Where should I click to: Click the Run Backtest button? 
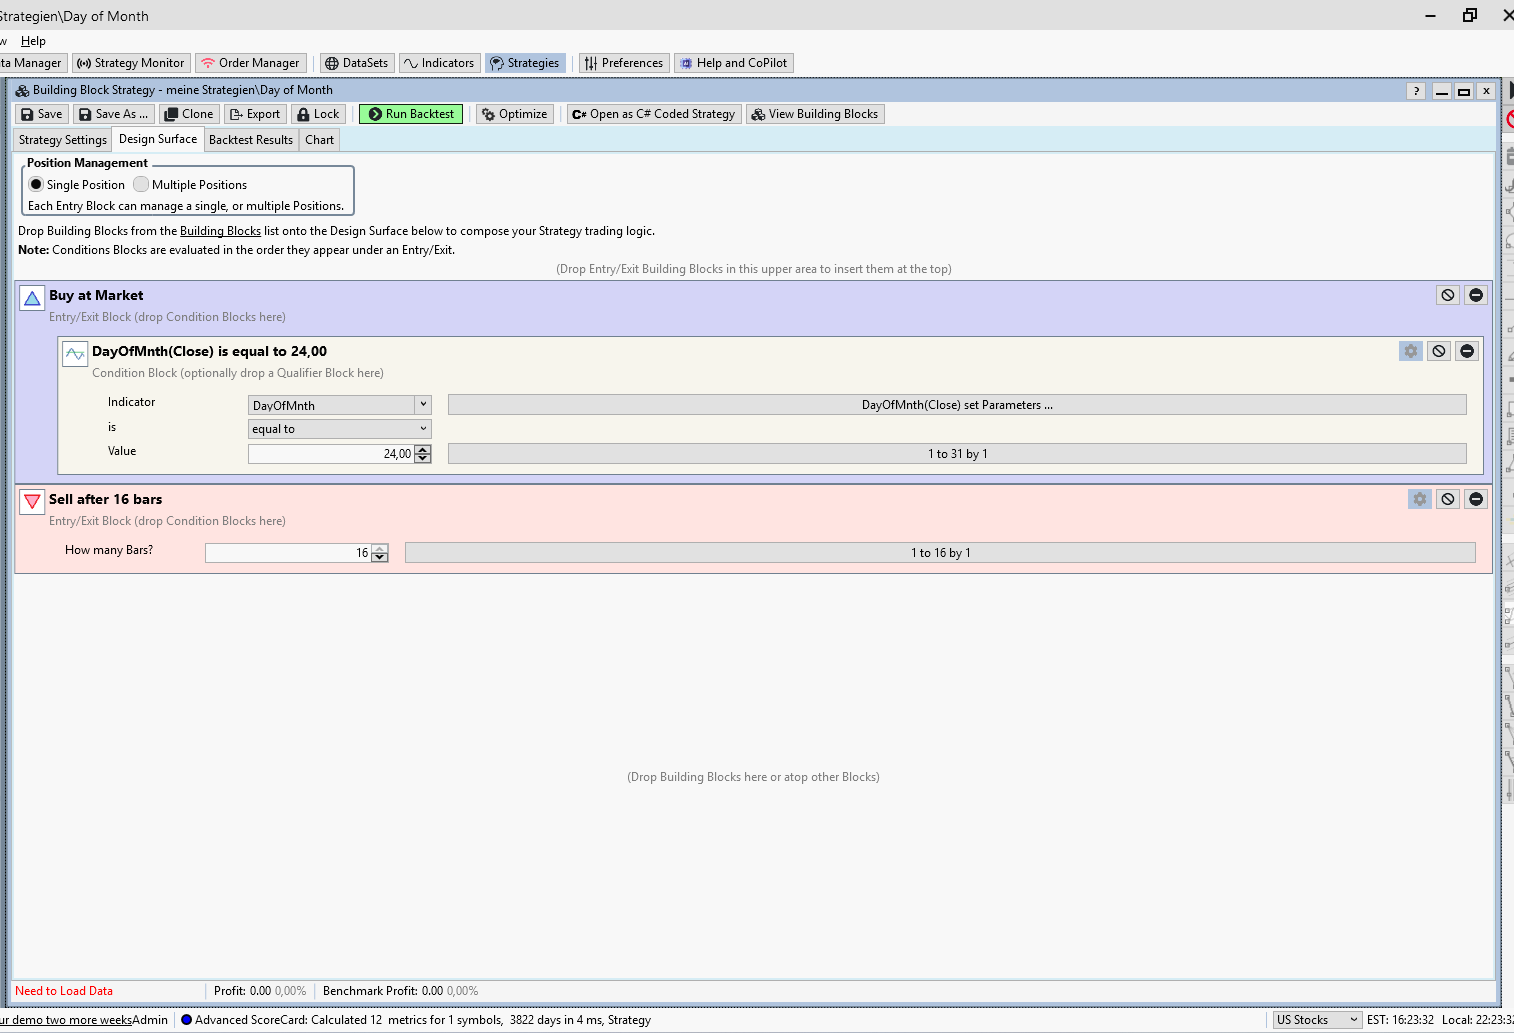click(411, 114)
